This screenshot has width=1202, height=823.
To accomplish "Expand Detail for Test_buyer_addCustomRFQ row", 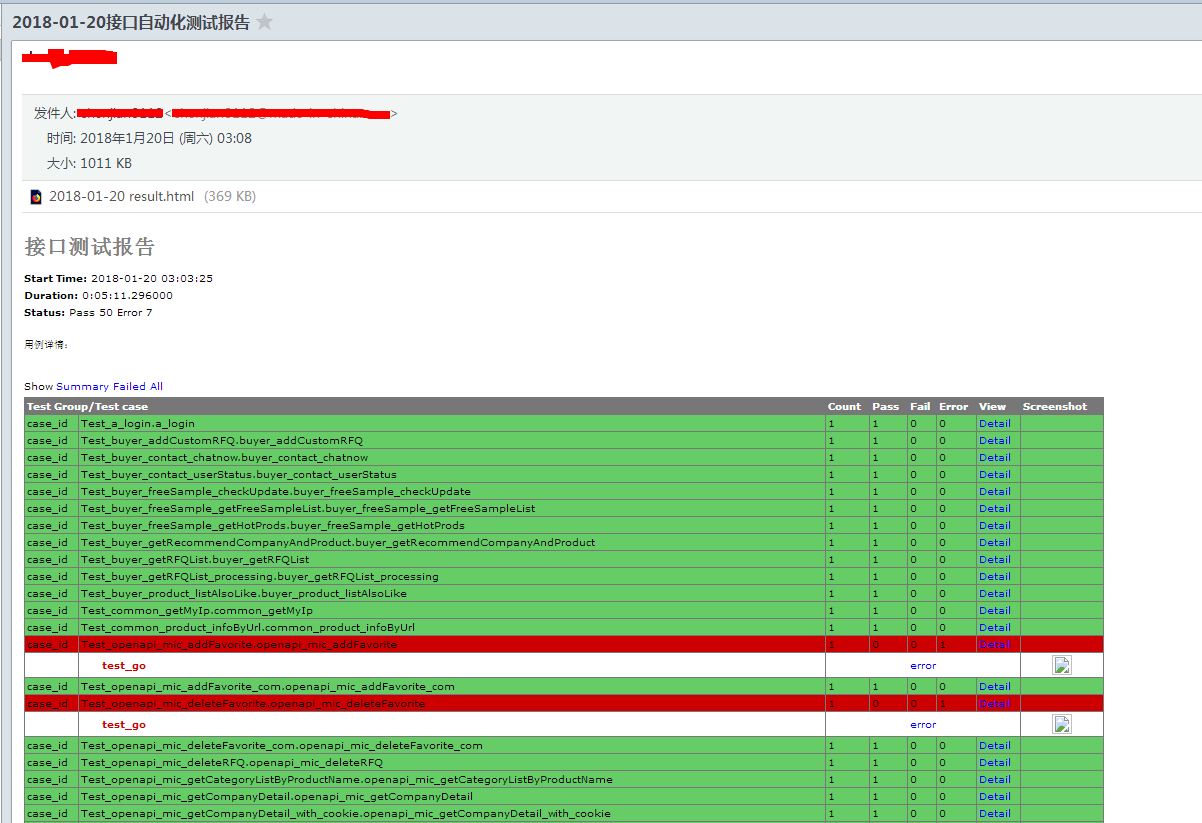I will point(994,441).
